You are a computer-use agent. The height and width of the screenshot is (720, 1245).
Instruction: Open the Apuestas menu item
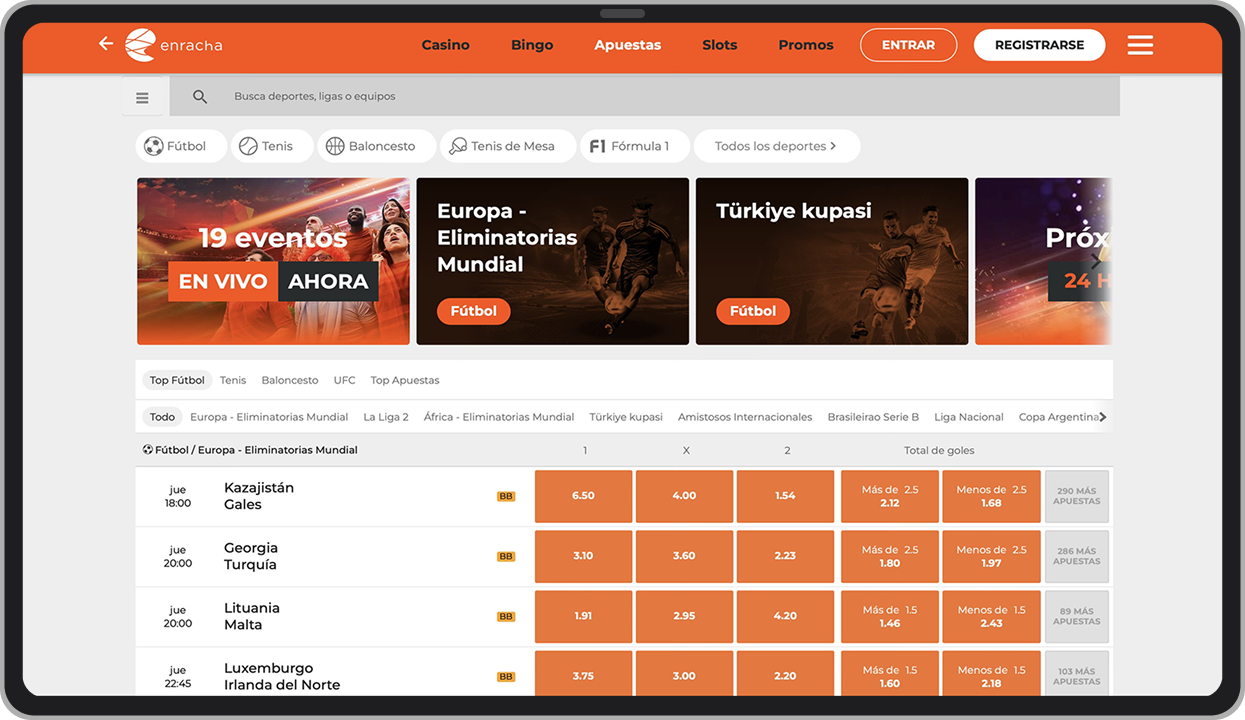click(x=628, y=45)
